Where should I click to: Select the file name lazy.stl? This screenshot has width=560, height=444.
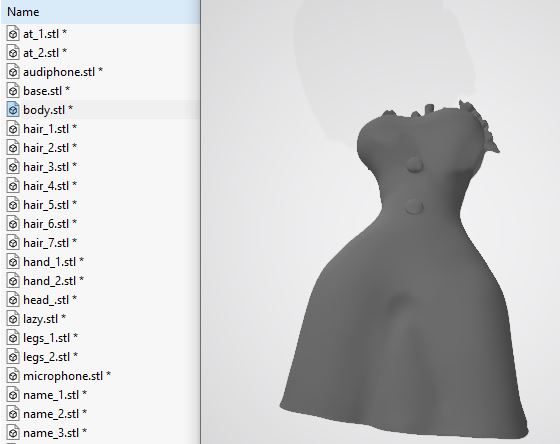point(45,319)
